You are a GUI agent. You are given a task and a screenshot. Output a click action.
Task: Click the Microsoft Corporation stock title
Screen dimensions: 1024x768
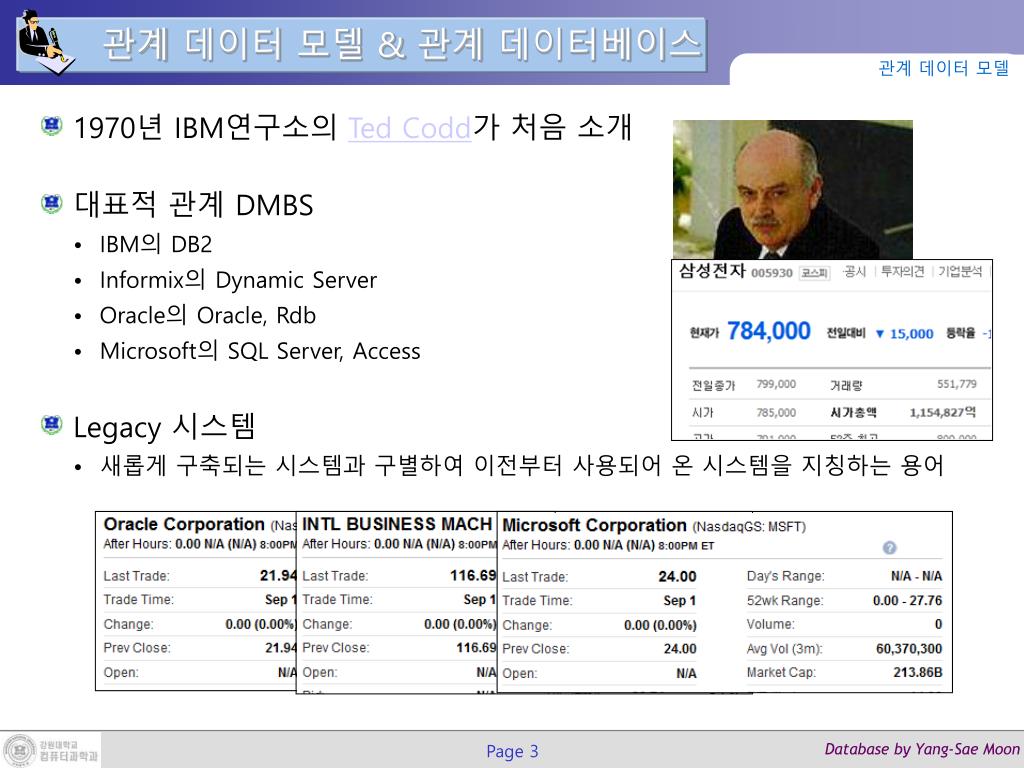click(594, 525)
